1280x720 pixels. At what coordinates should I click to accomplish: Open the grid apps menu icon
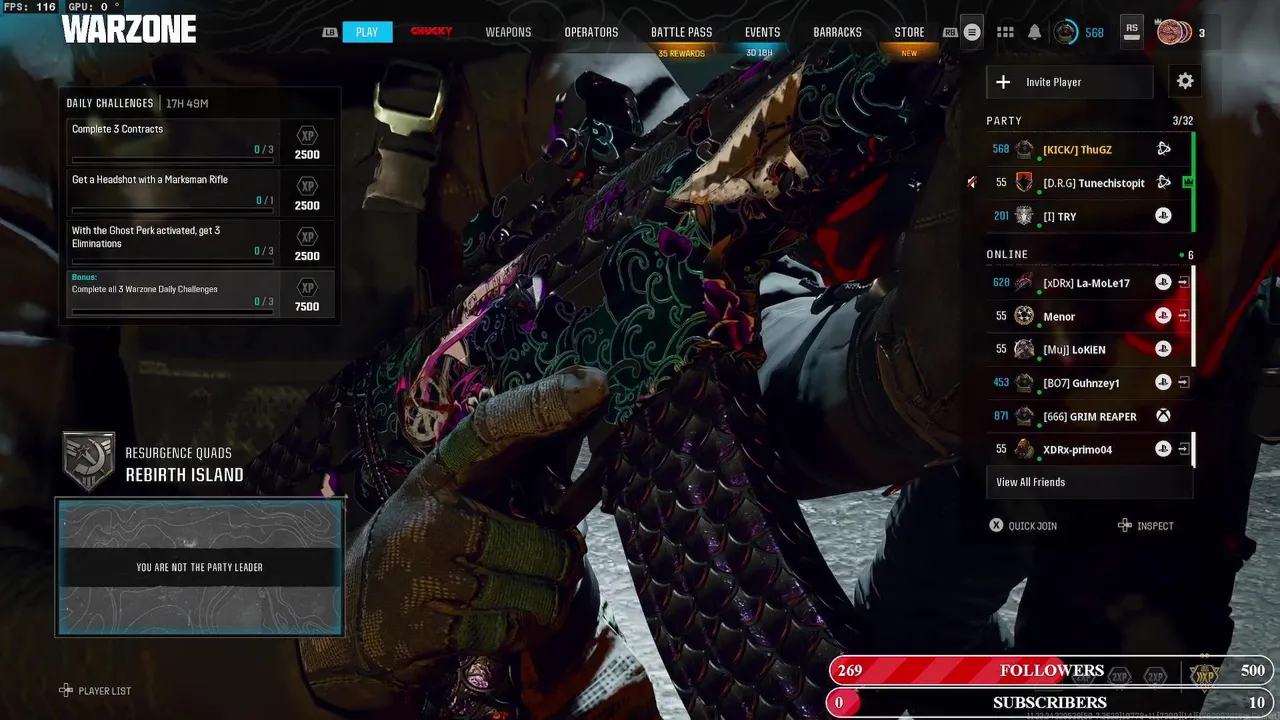[1006, 32]
